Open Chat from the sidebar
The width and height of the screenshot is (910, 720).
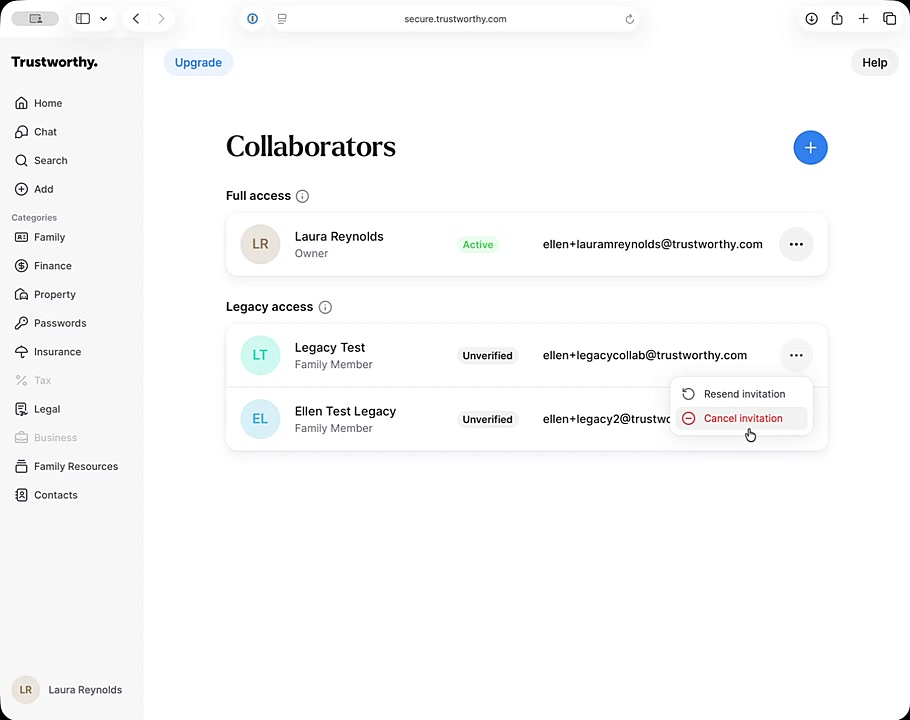(45, 132)
